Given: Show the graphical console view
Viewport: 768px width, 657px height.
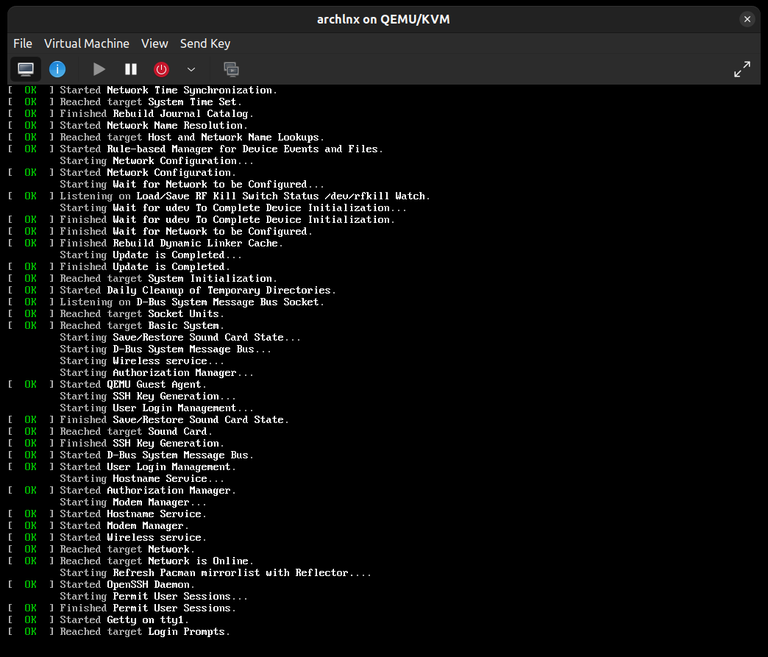Looking at the screenshot, I should pos(25,70).
